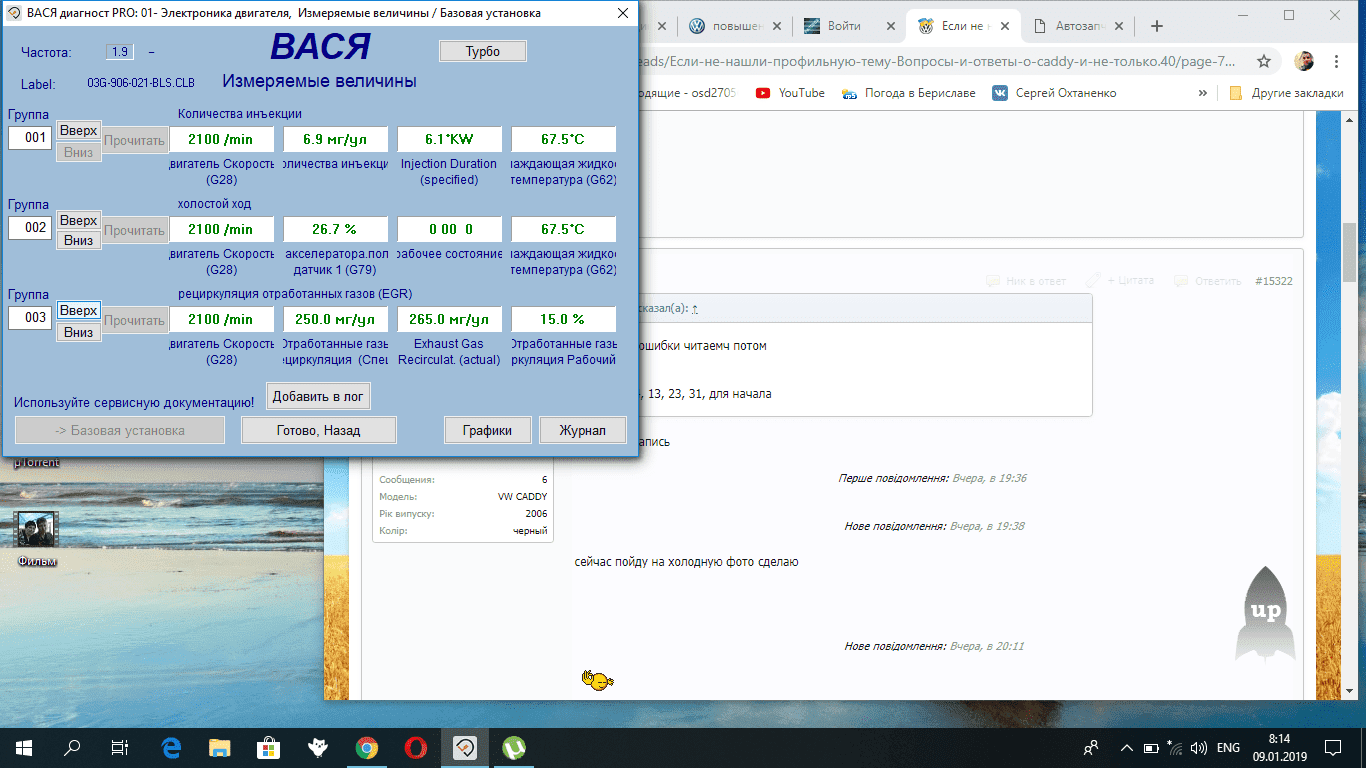Click the rocket 'up' scroll-to-top icon
This screenshot has height=768, width=1366.
[1265, 612]
